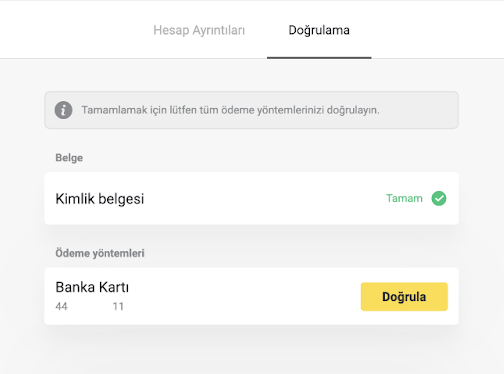Click the word doğrulayın ending the notice

353,110
